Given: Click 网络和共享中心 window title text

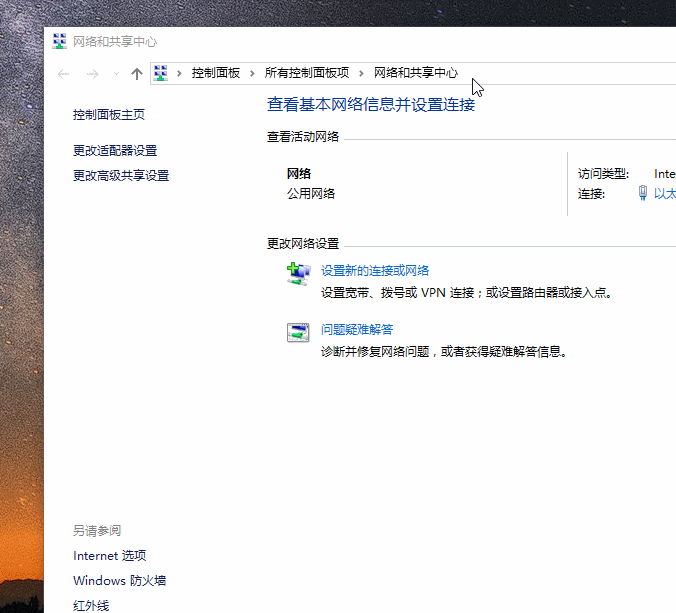Looking at the screenshot, I should (115, 42).
